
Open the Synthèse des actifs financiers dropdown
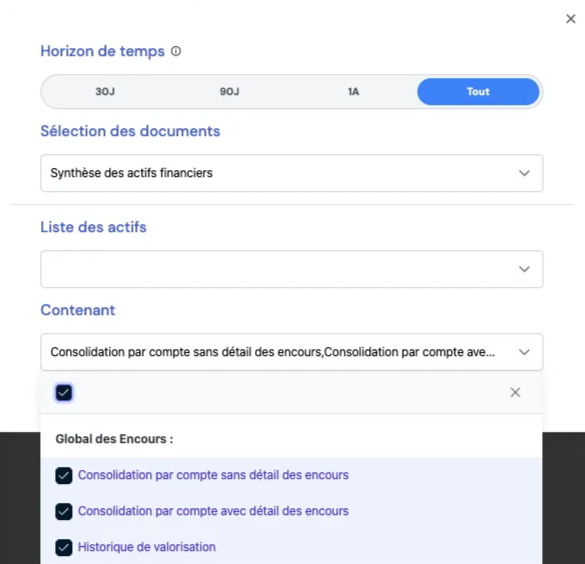(x=291, y=173)
